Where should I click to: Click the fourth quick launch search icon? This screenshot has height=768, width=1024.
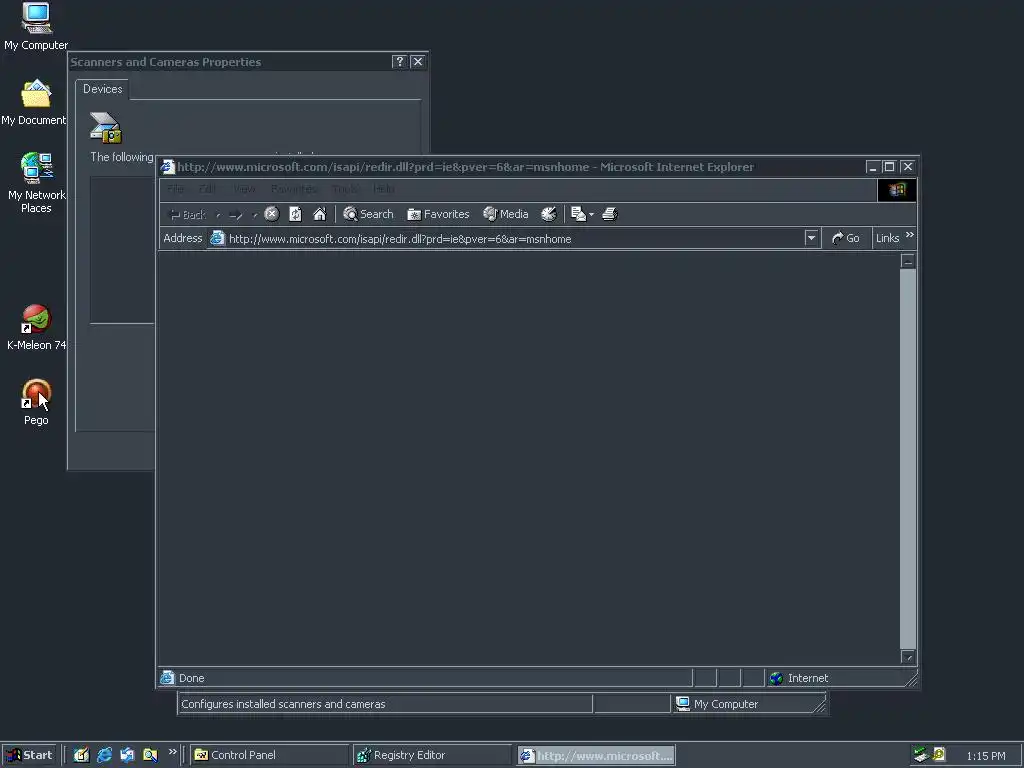(x=150, y=755)
